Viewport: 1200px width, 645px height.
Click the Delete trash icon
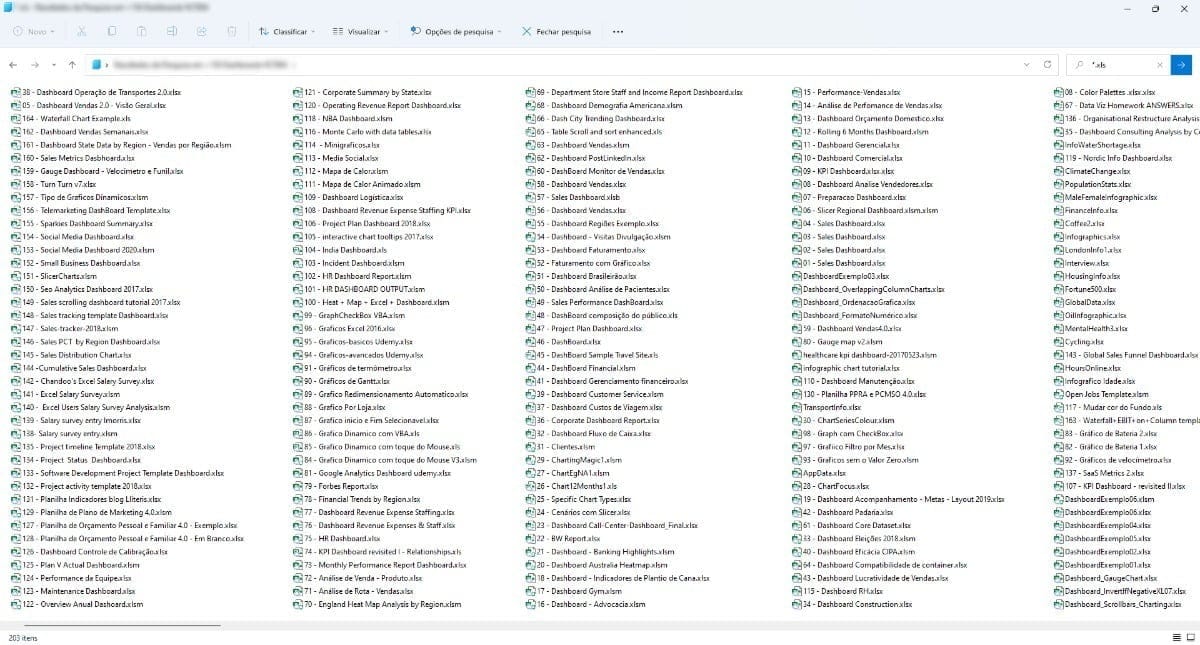click(231, 31)
